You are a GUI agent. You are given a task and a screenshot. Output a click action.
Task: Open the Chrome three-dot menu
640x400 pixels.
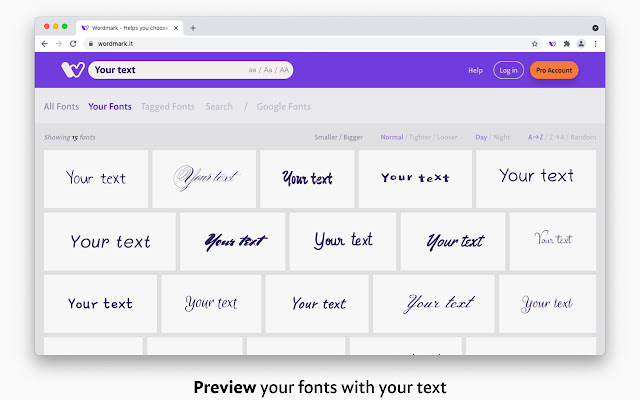pos(596,44)
